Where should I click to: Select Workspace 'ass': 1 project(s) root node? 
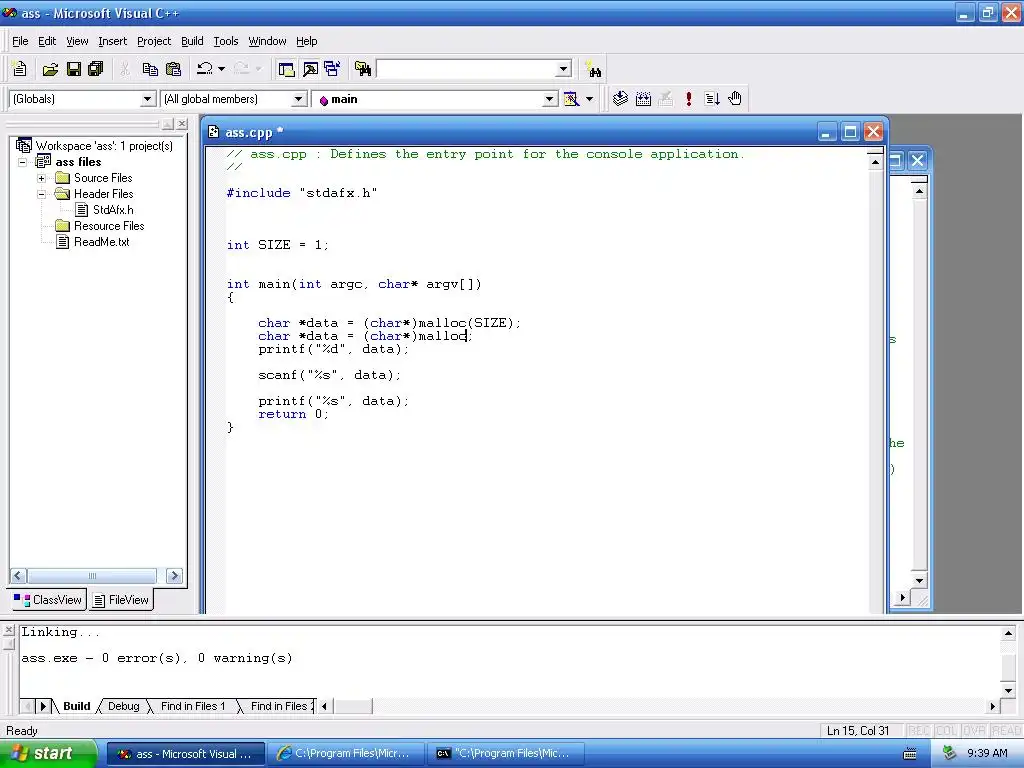click(x=95, y=146)
